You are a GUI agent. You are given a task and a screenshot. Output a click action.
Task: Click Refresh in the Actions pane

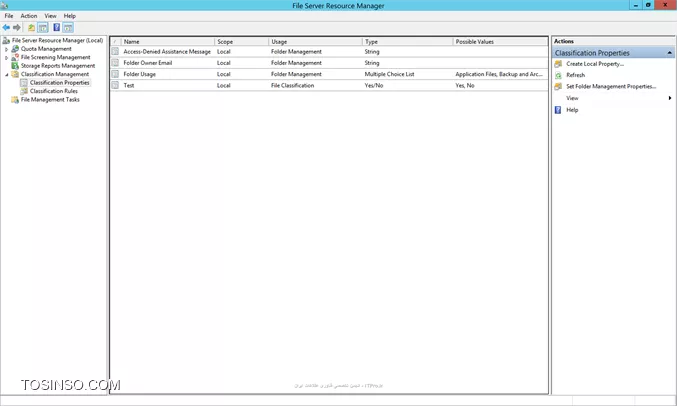(576, 75)
